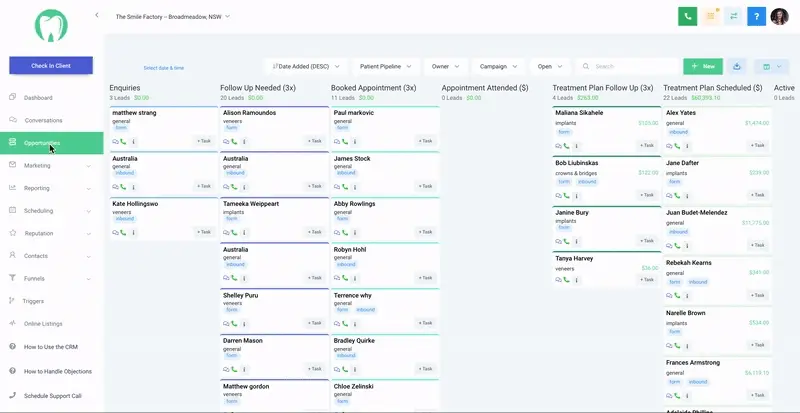Viewport: 800px width, 413px height.
Task: Add a task on Shelley Puru card
Action: click(x=315, y=323)
